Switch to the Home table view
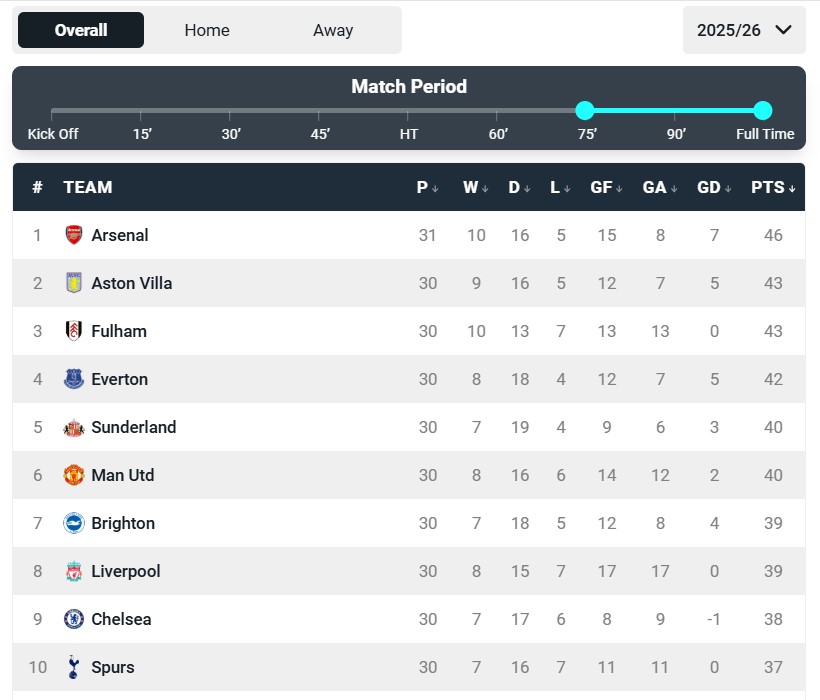Screen dimensions: 820x700 207,30
